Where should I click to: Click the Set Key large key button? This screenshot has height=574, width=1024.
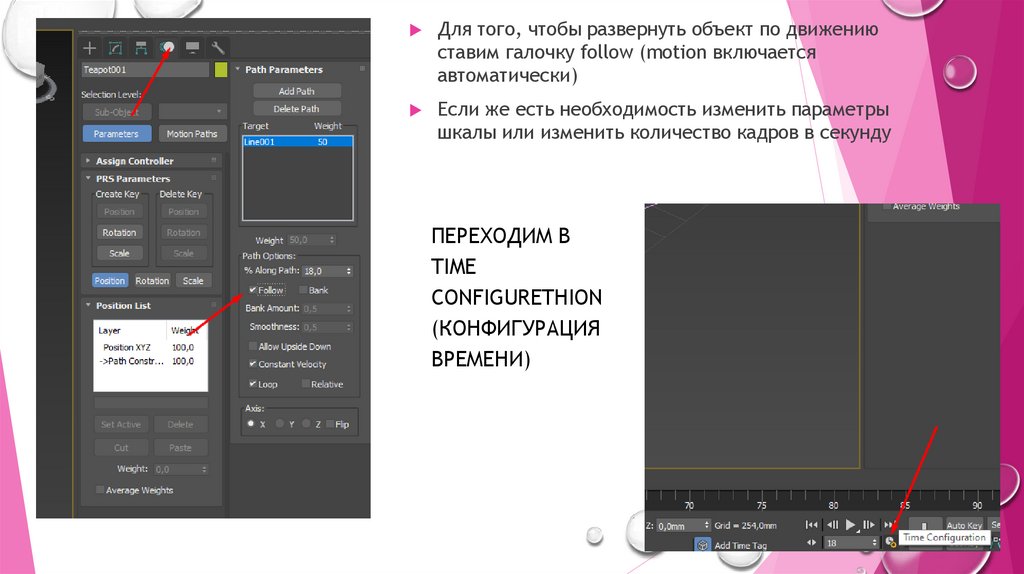[x=923, y=526]
